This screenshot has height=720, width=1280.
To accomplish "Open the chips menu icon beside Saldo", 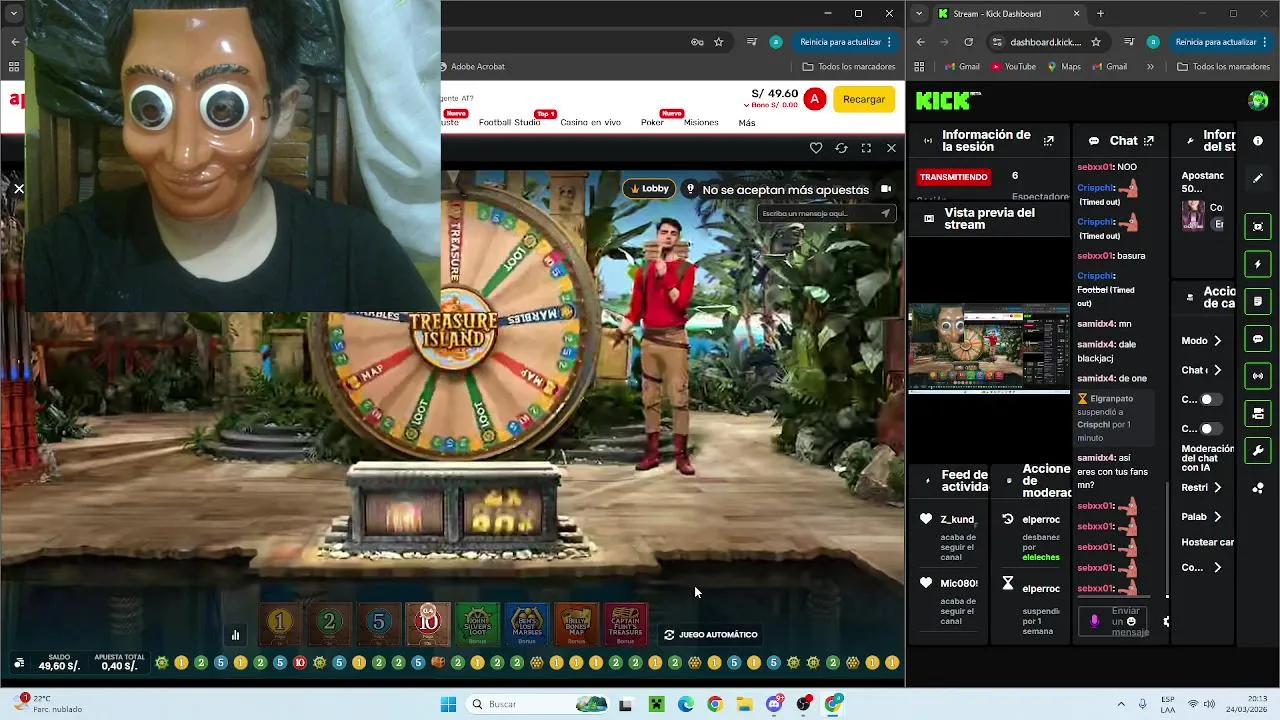I will tap(19, 663).
